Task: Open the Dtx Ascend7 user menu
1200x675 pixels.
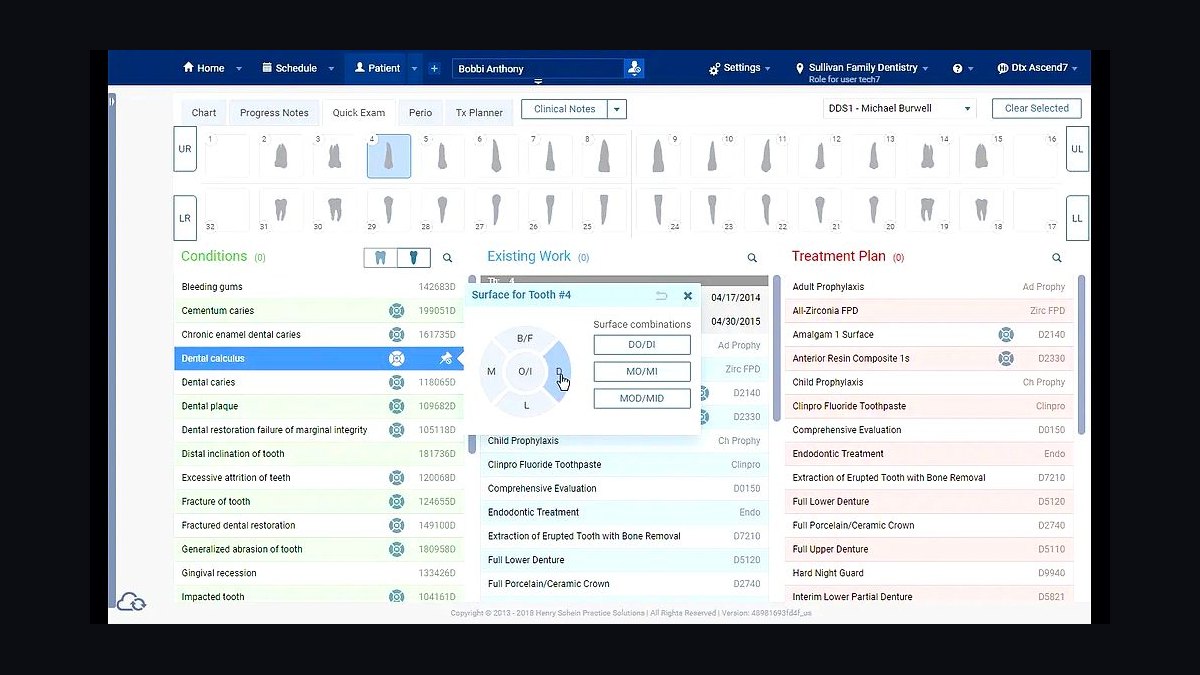Action: pos(1038,68)
